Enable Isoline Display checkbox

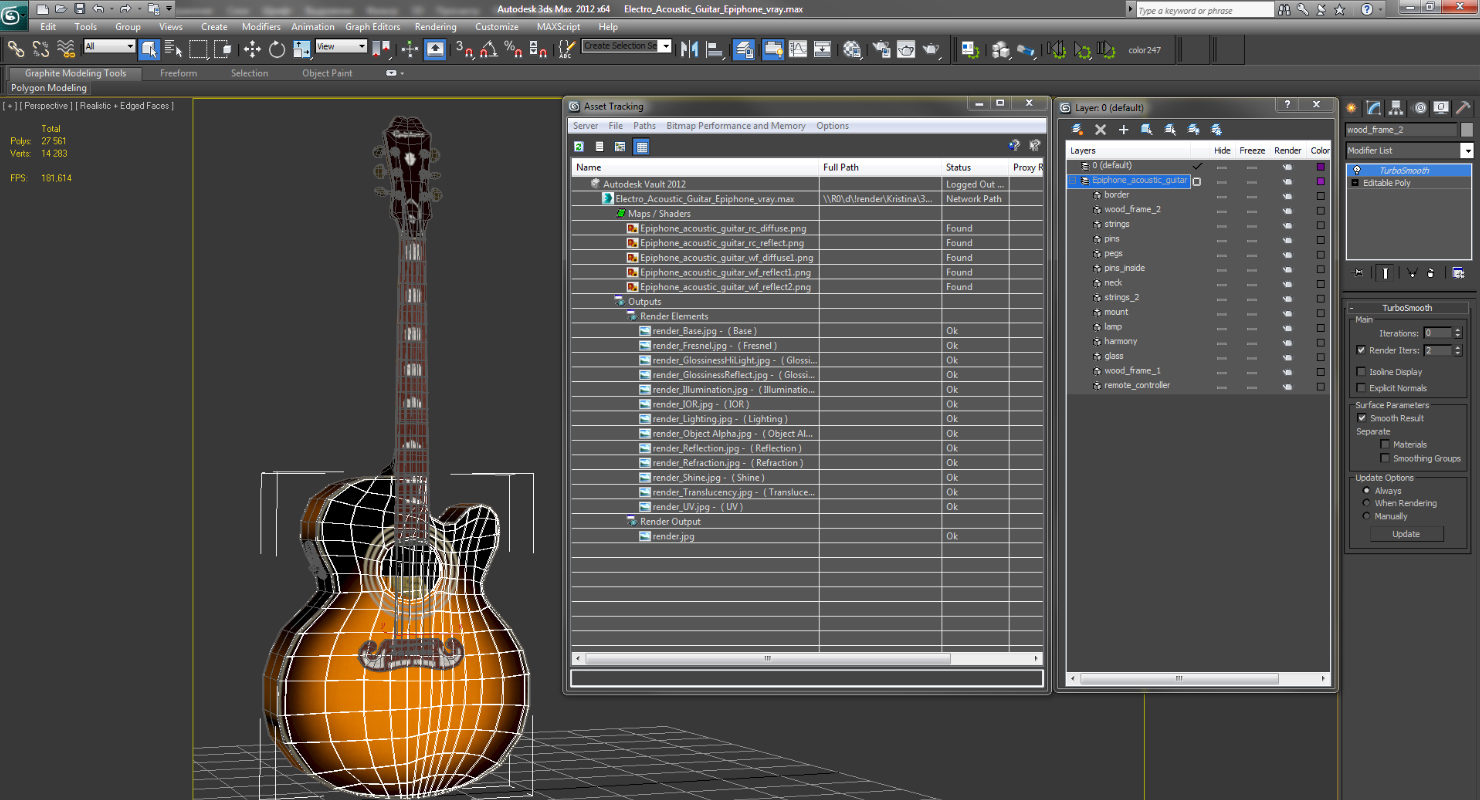point(1361,371)
